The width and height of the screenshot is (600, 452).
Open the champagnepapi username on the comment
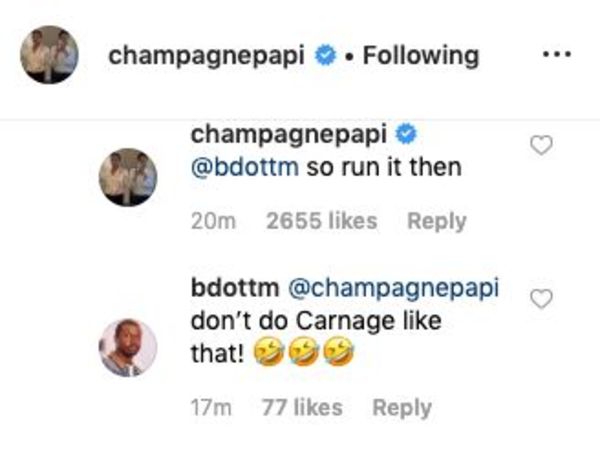[289, 135]
